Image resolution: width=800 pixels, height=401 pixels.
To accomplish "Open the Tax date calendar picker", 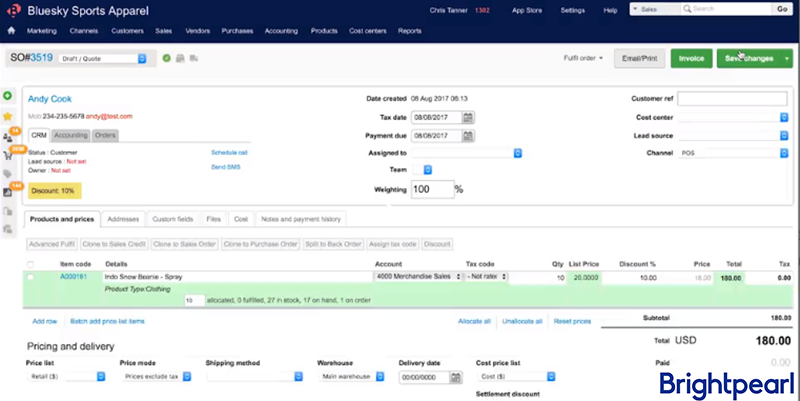I will pyautogui.click(x=468, y=117).
